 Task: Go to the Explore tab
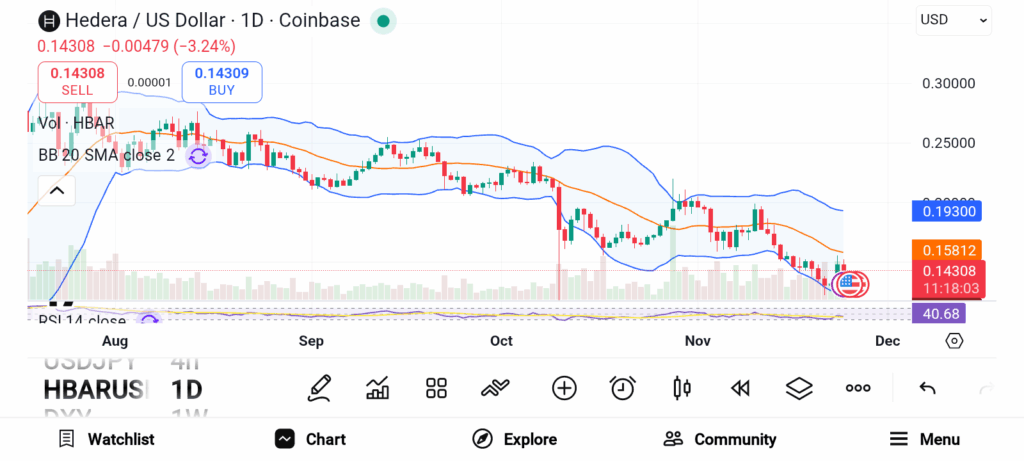pos(515,439)
